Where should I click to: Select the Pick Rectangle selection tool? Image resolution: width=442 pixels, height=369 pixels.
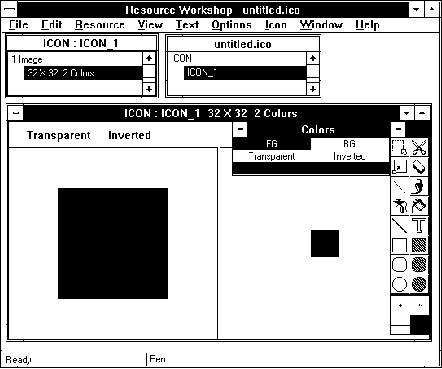pyautogui.click(x=399, y=147)
